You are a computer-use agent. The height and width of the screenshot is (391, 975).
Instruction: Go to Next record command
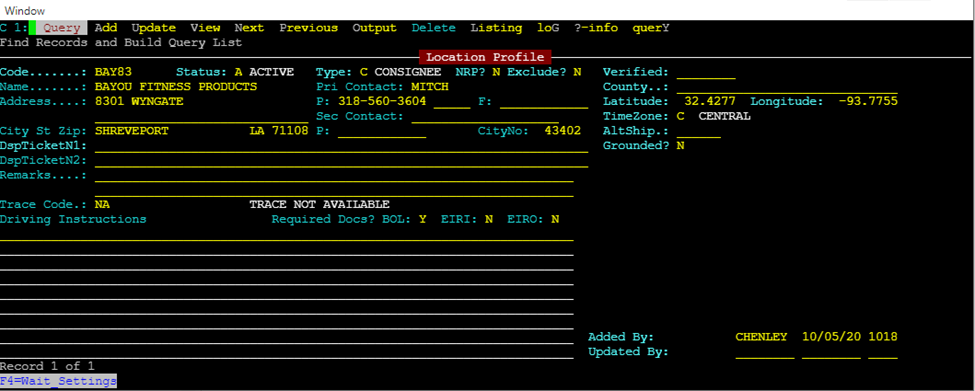tap(249, 28)
